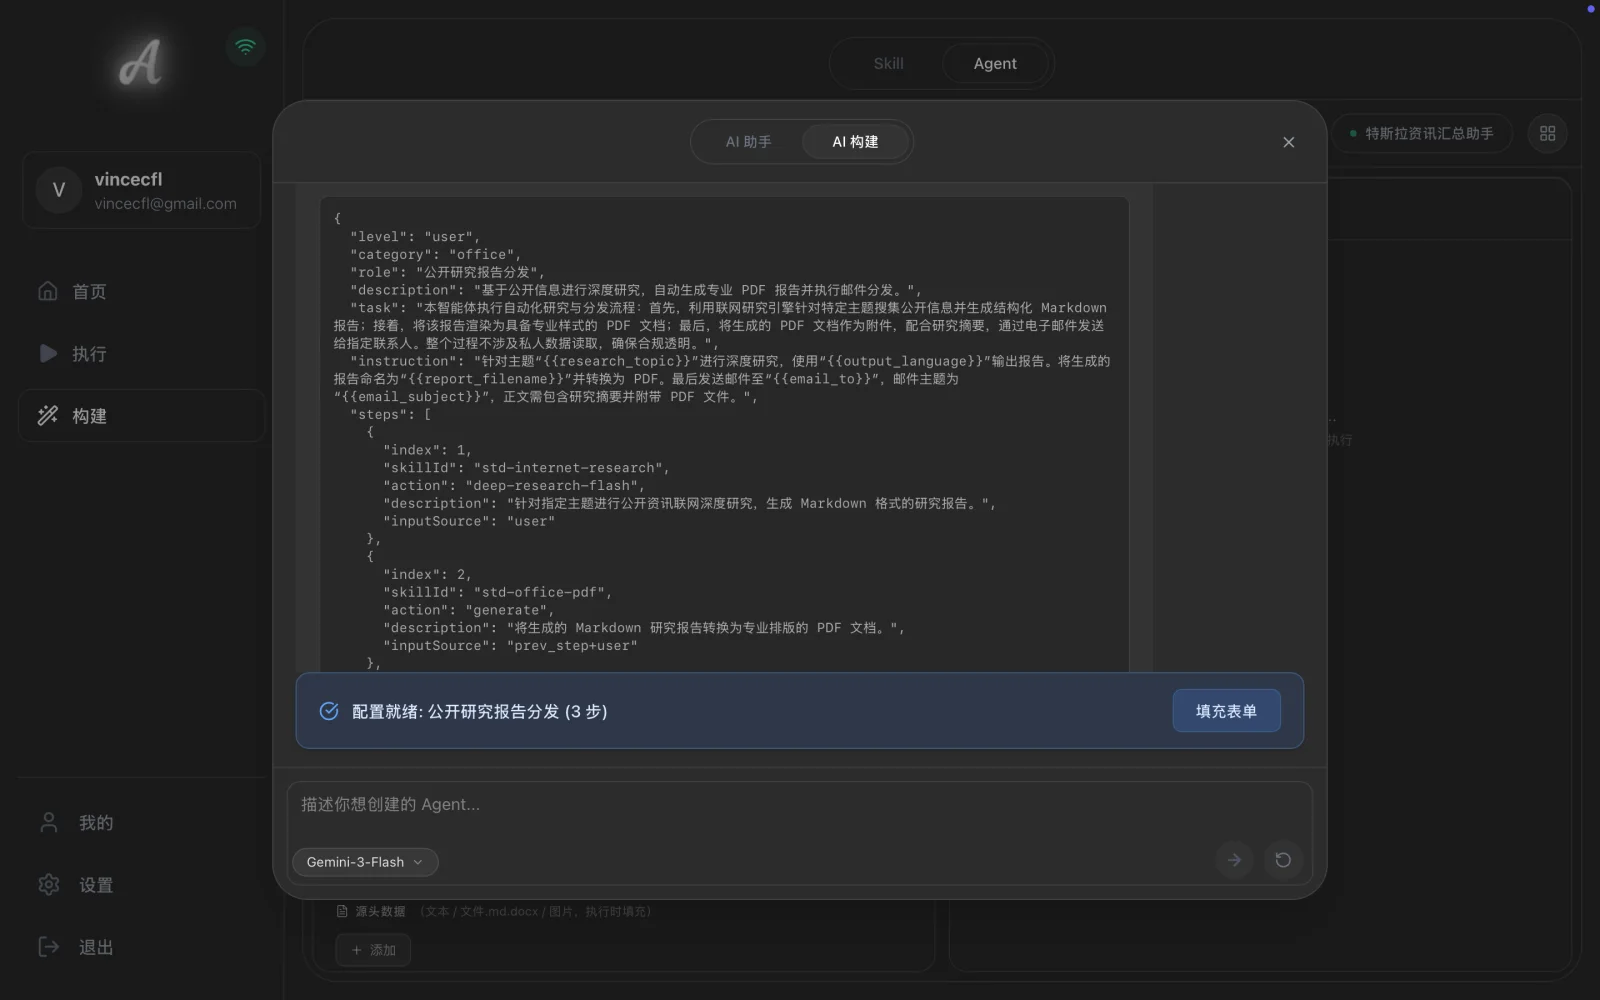Screen dimensions: 1600x1000
Task: Click the 特斯拉资讯汇总助手 agent chip
Action: pyautogui.click(x=1422, y=133)
